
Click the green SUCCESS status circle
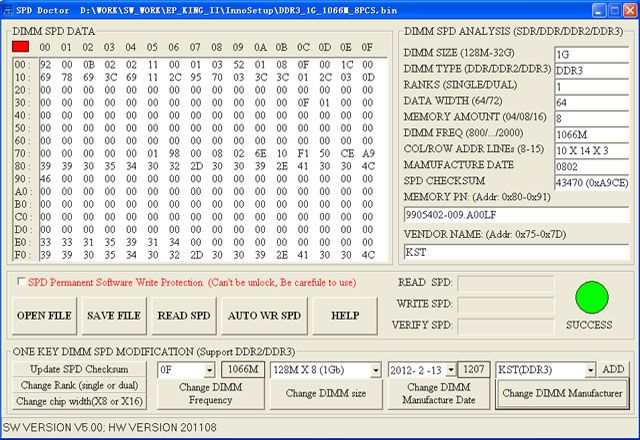591,298
